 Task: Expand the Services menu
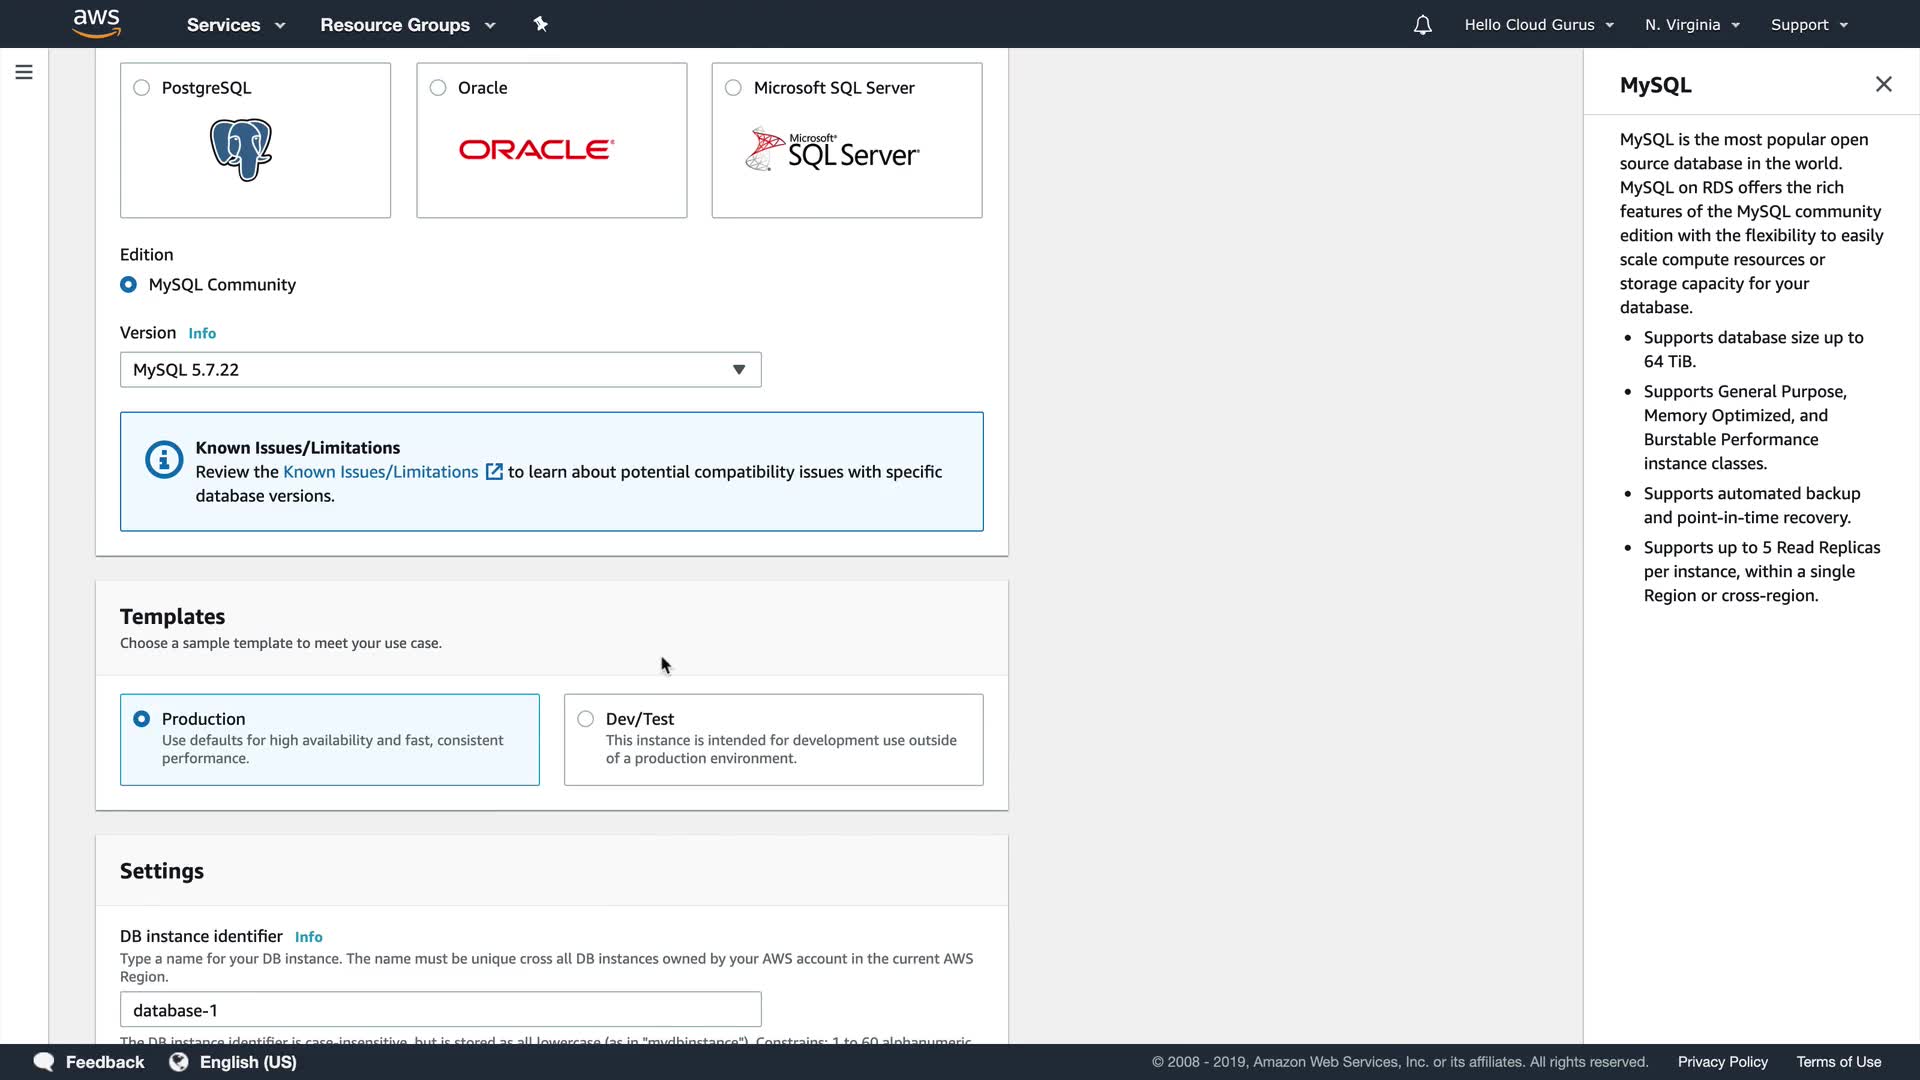tap(235, 25)
